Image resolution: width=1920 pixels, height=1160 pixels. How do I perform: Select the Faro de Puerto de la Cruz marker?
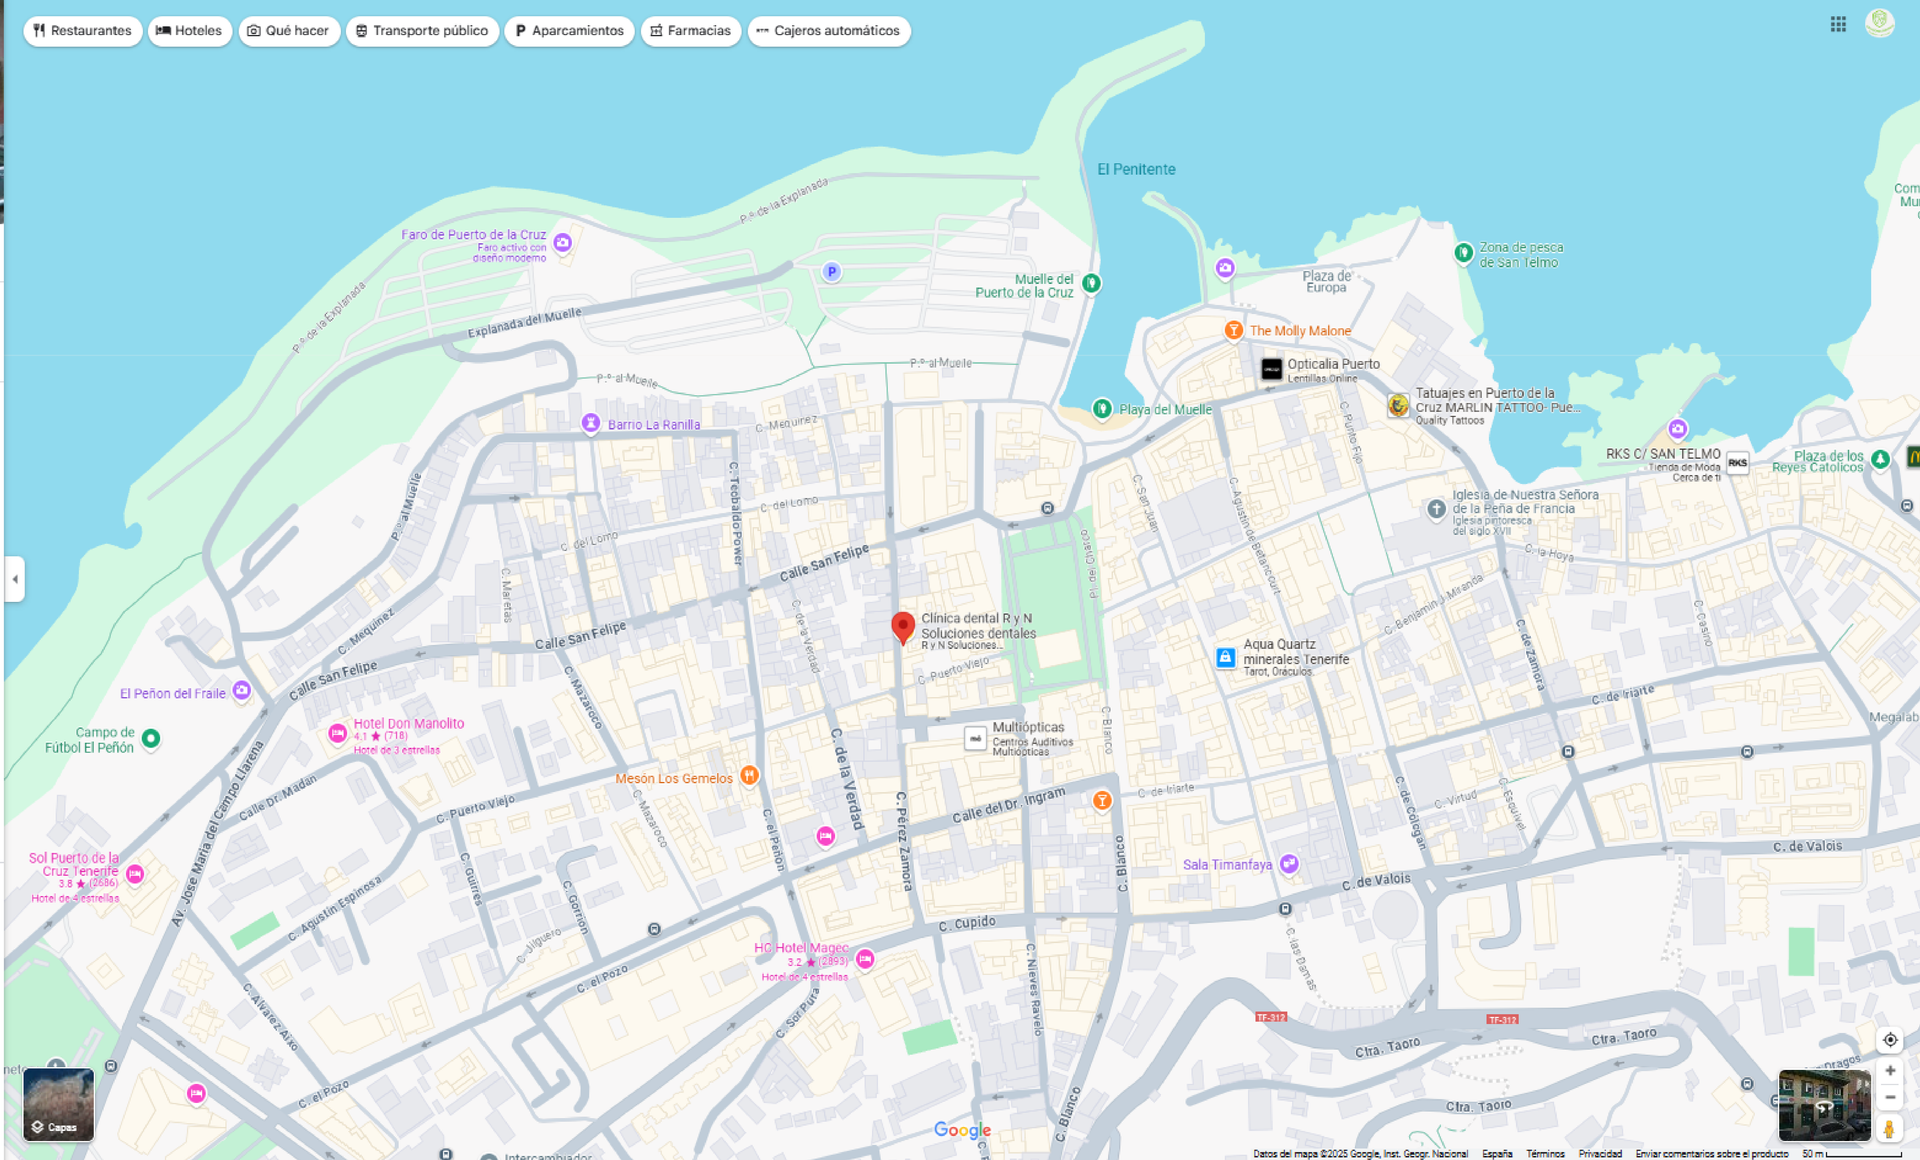pos(563,242)
